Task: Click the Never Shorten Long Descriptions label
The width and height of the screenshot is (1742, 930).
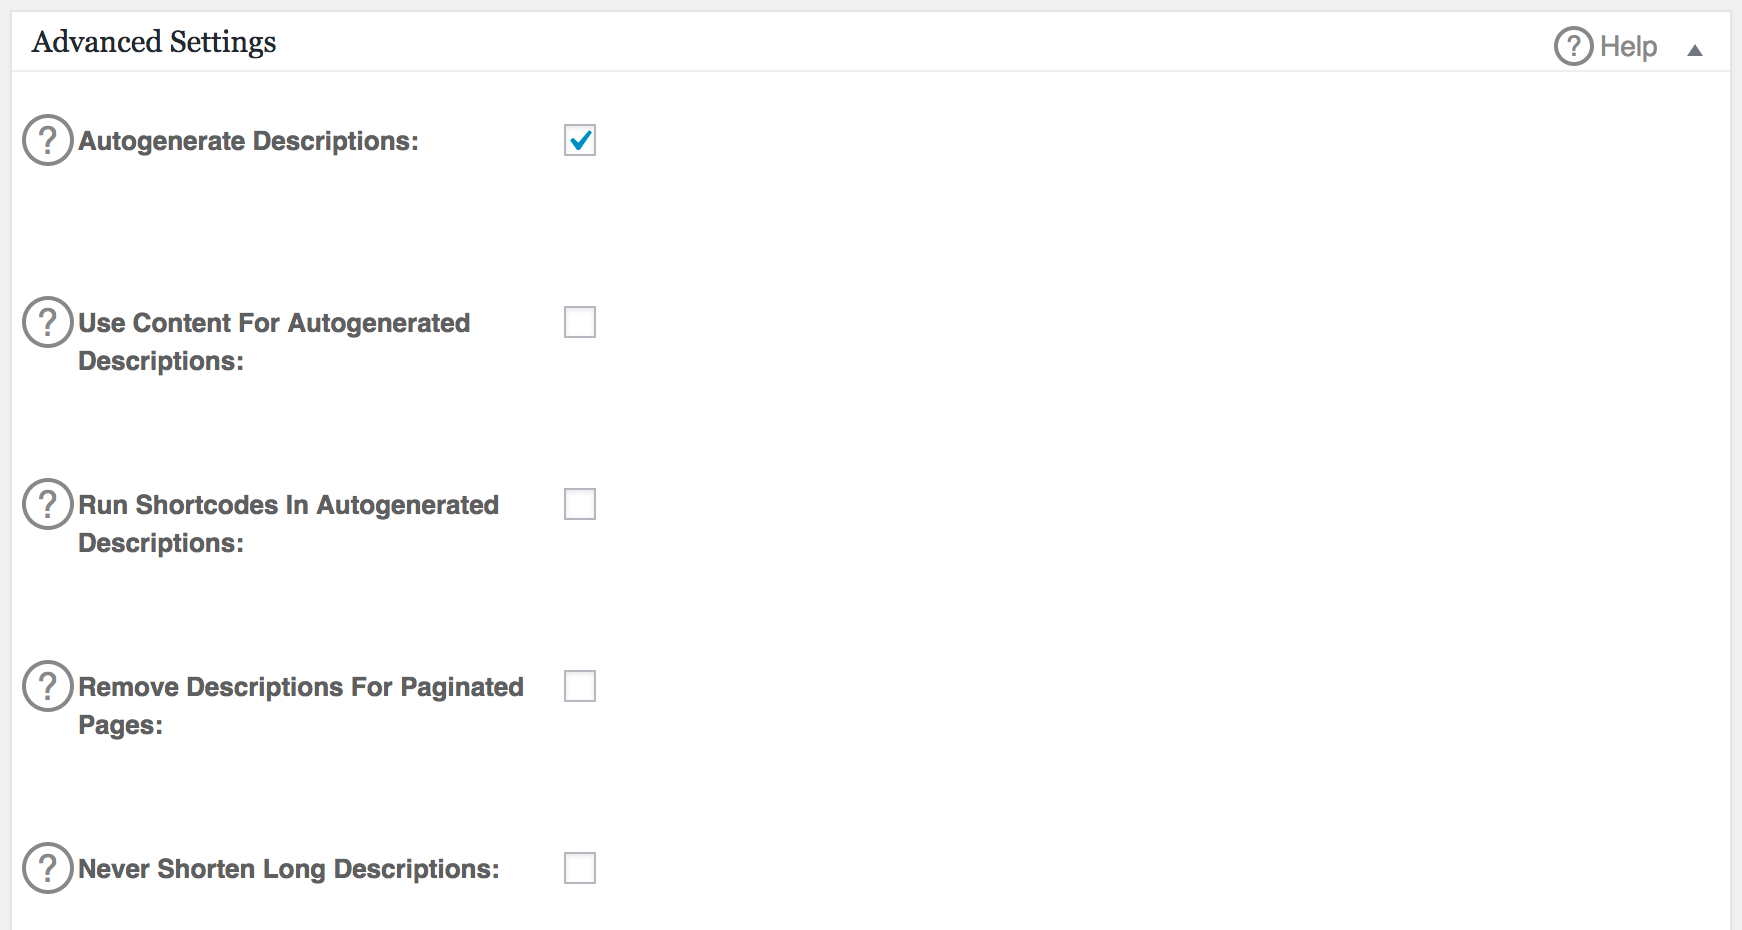Action: coord(288,869)
